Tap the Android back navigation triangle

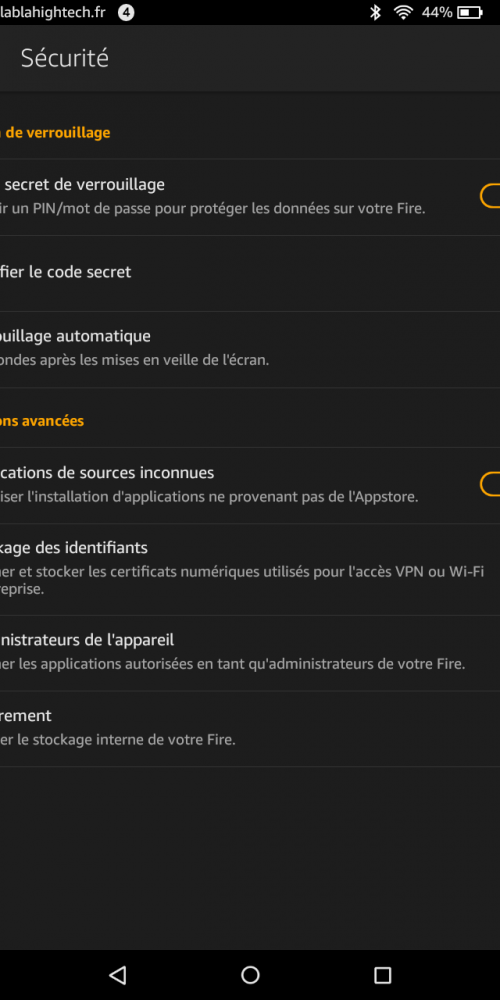[x=117, y=974]
